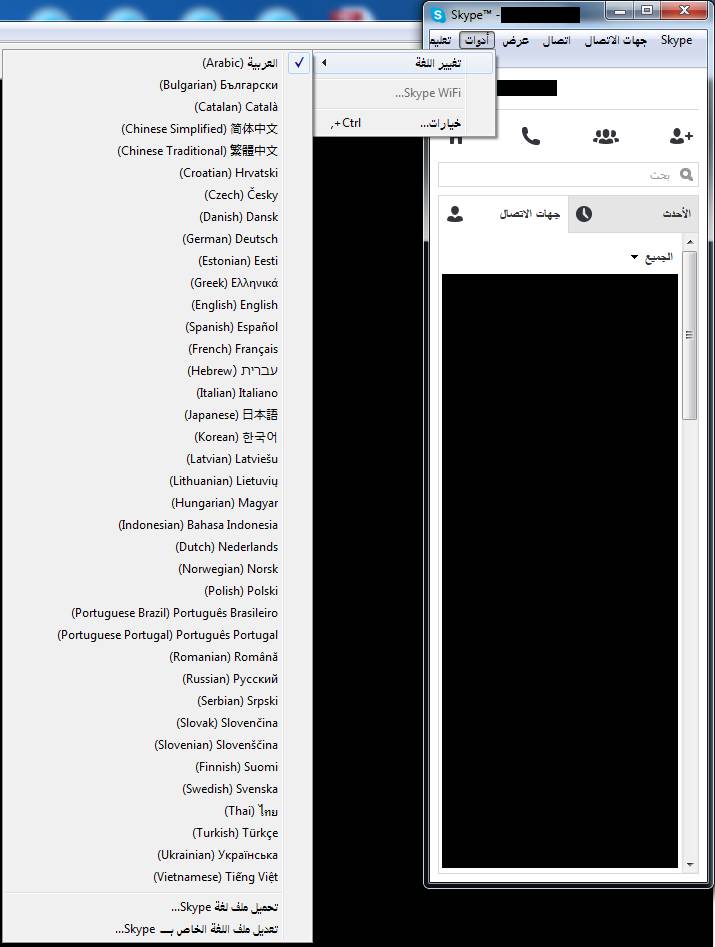
Task: Click the clock icon on Recent tab
Action: 584,214
